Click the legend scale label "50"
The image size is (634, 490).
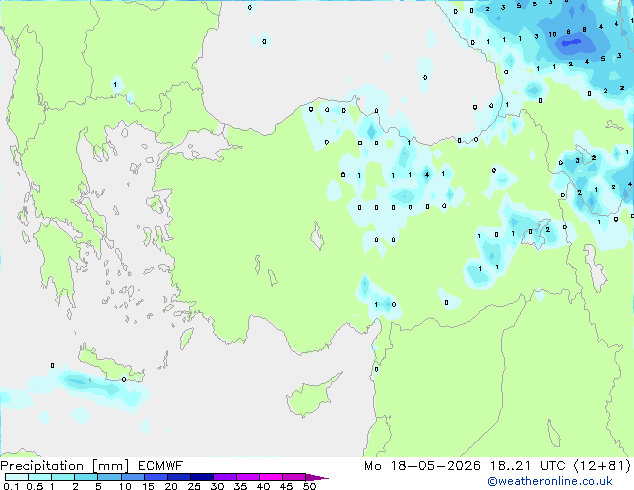309,486
